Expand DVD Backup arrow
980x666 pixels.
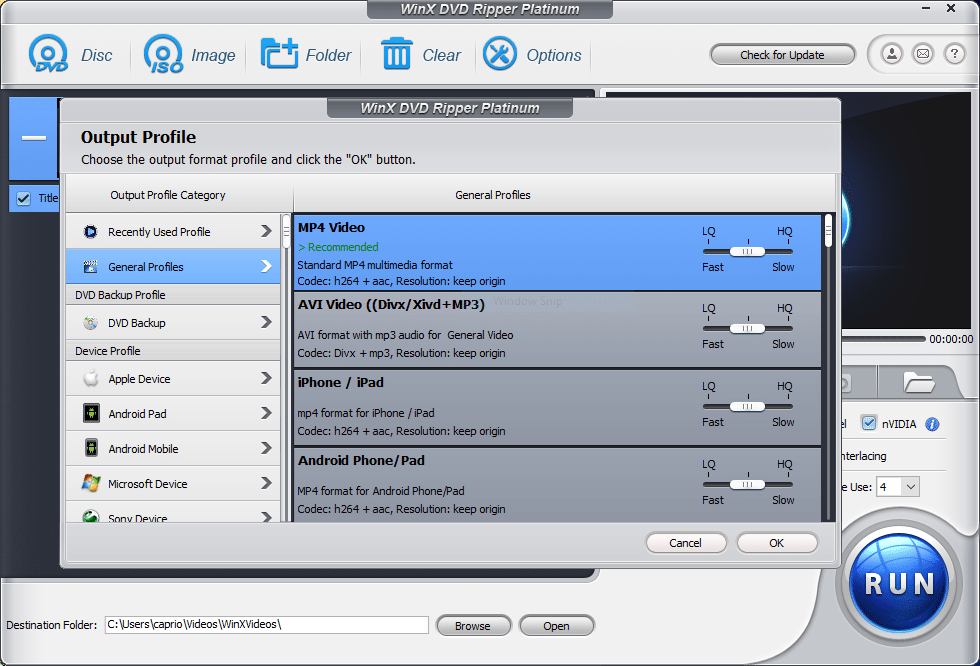coord(266,322)
